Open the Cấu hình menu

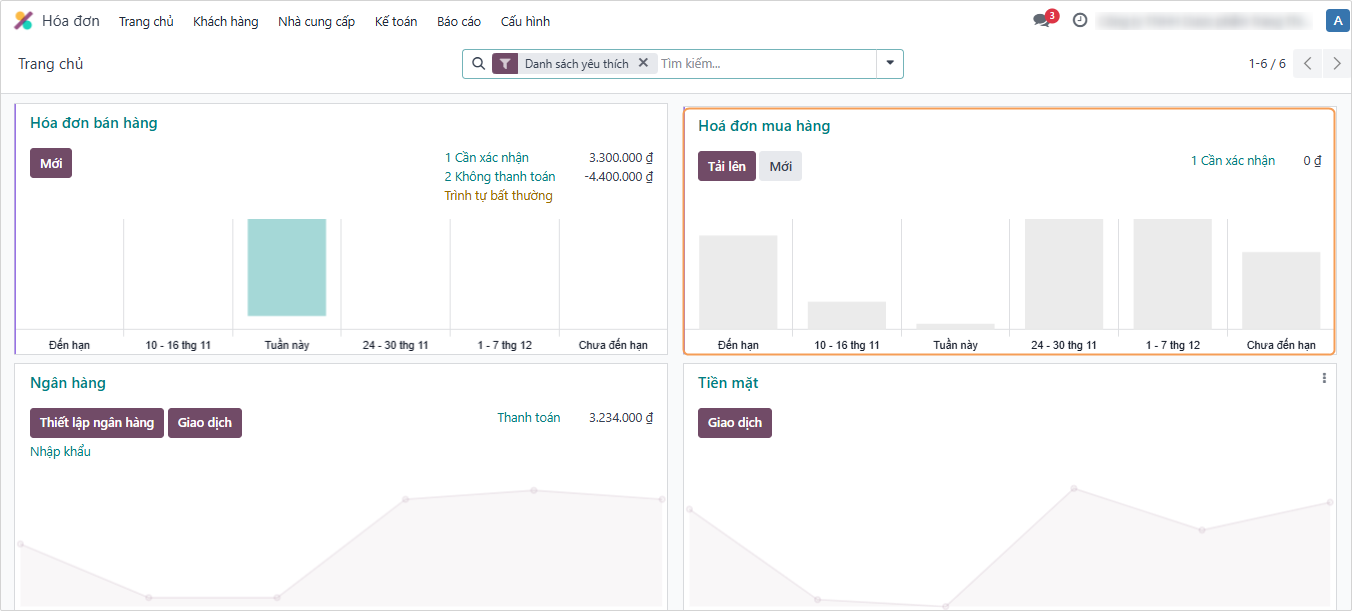pyautogui.click(x=525, y=21)
